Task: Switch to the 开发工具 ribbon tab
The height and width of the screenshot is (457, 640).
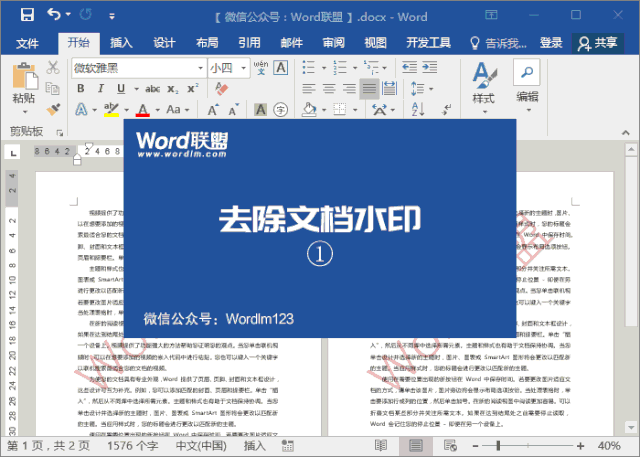Action: [429, 42]
